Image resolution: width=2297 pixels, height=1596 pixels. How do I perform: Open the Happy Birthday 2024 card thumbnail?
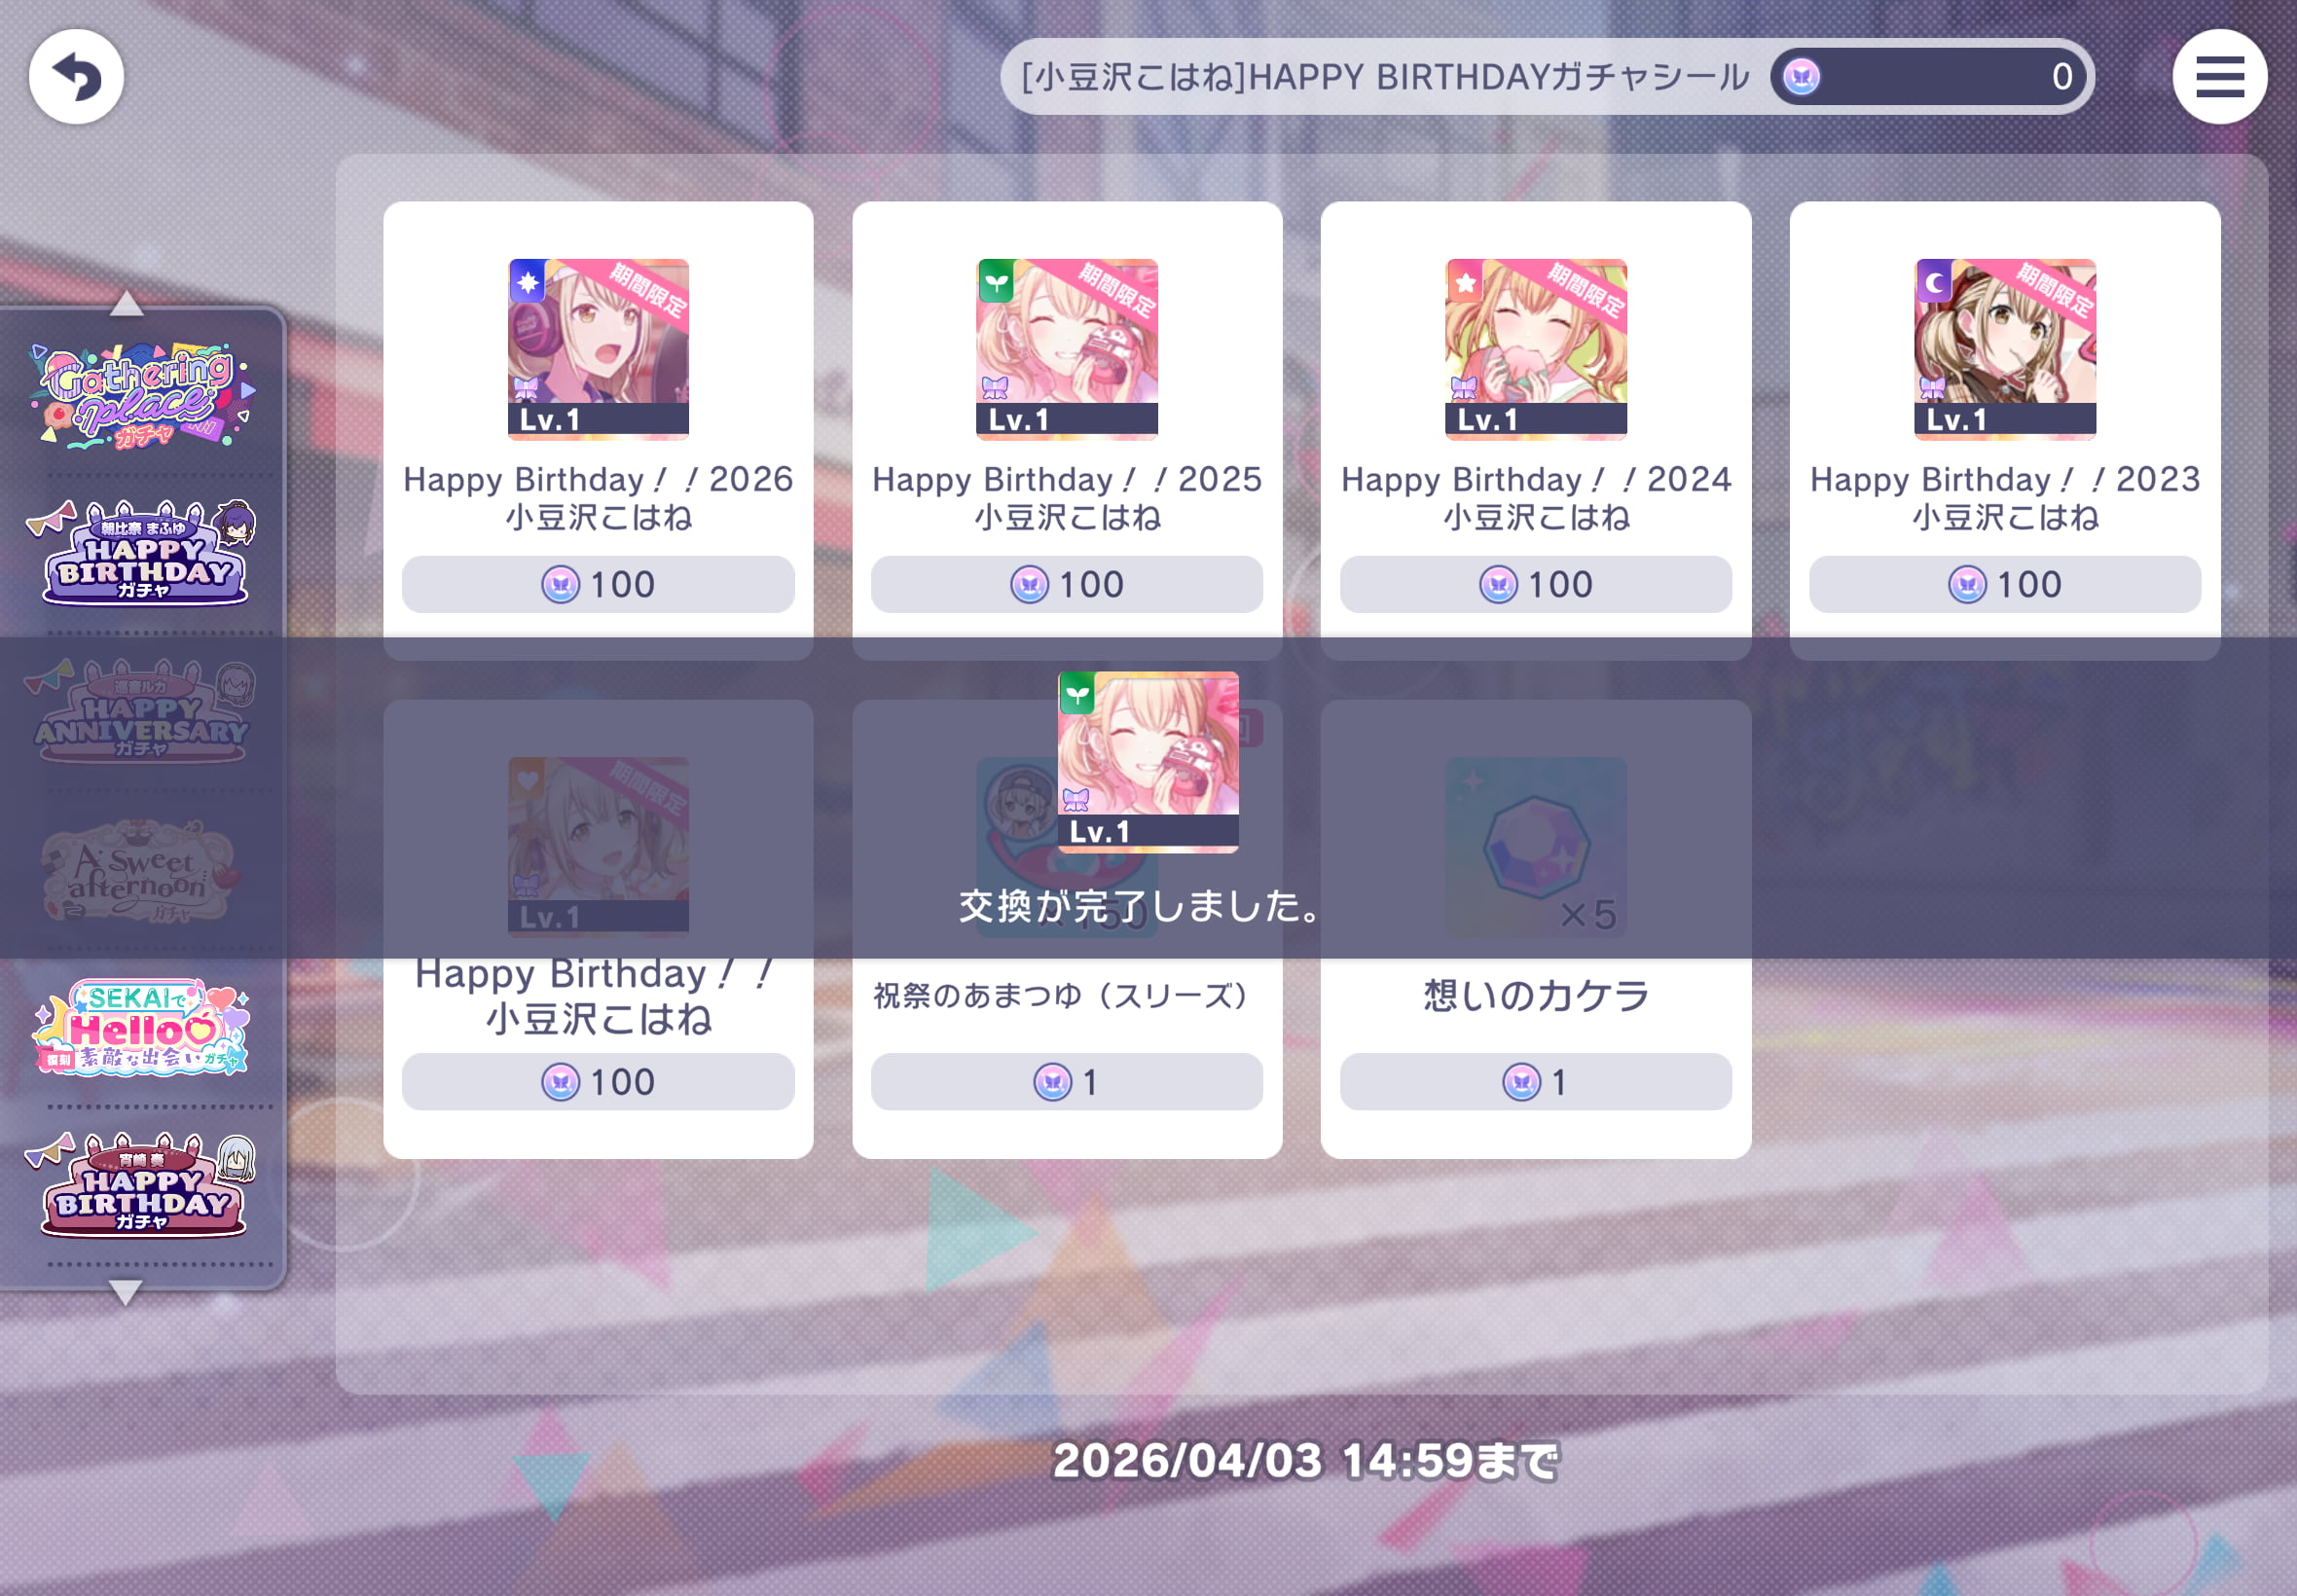tap(1536, 349)
